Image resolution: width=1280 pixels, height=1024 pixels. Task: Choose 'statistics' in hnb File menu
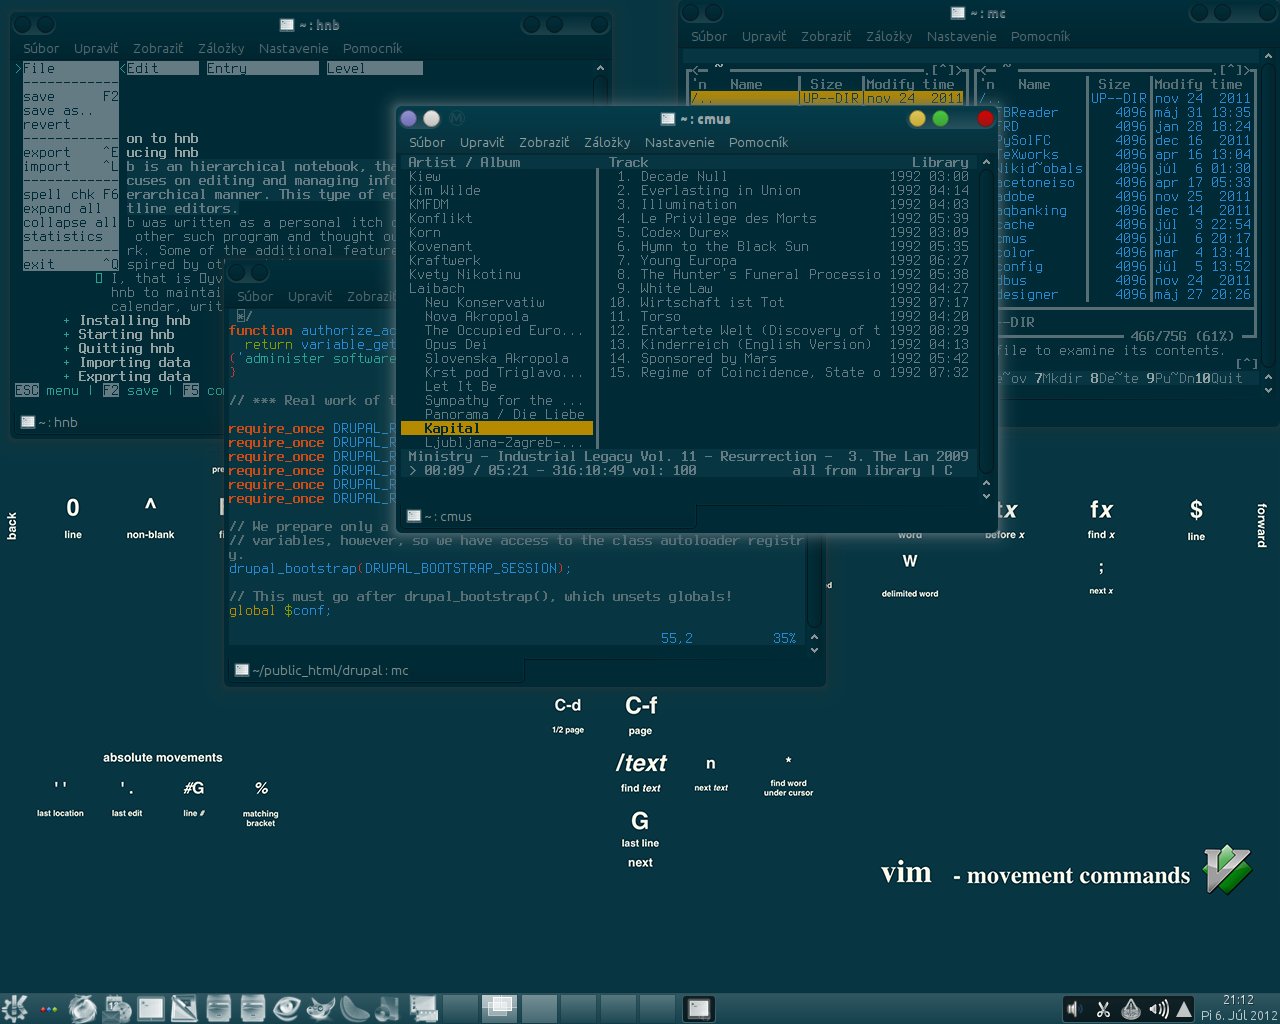click(63, 237)
